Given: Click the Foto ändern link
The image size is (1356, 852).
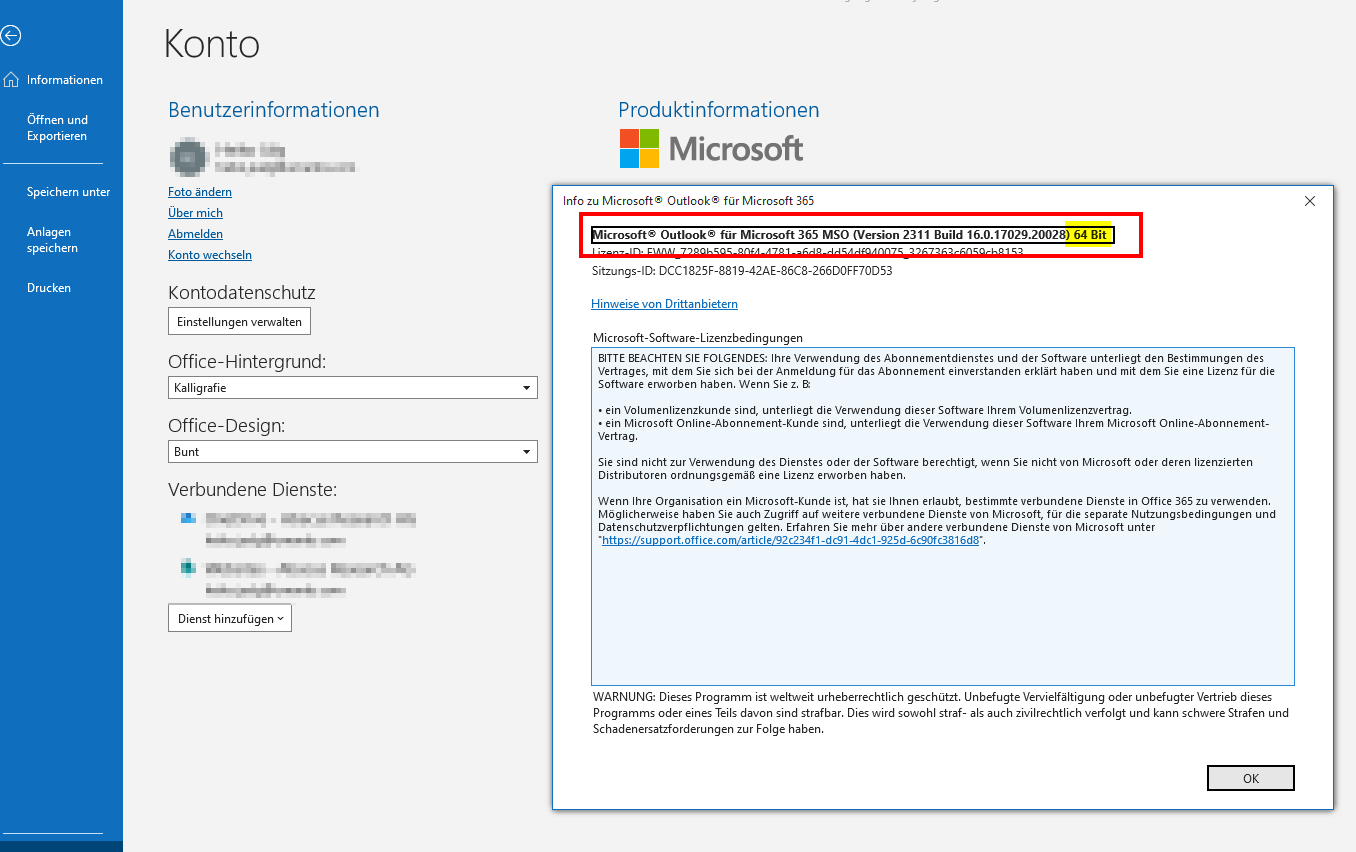Looking at the screenshot, I should coord(200,192).
